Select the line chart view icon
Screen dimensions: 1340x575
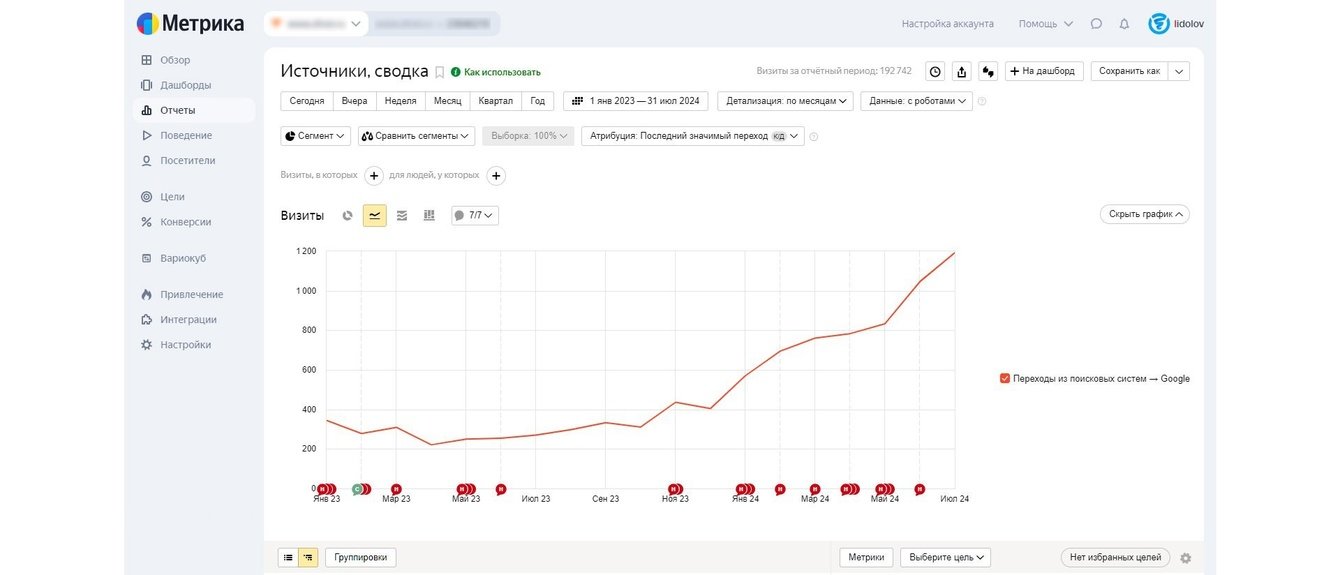374,215
